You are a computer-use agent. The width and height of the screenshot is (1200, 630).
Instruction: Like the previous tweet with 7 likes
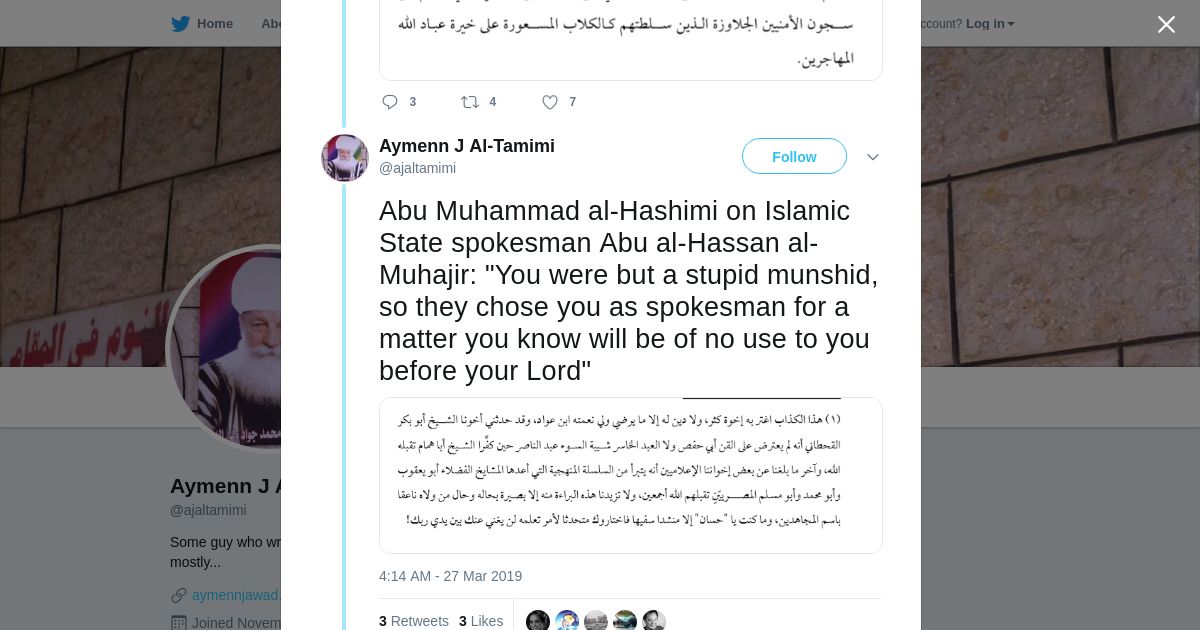[x=549, y=102]
